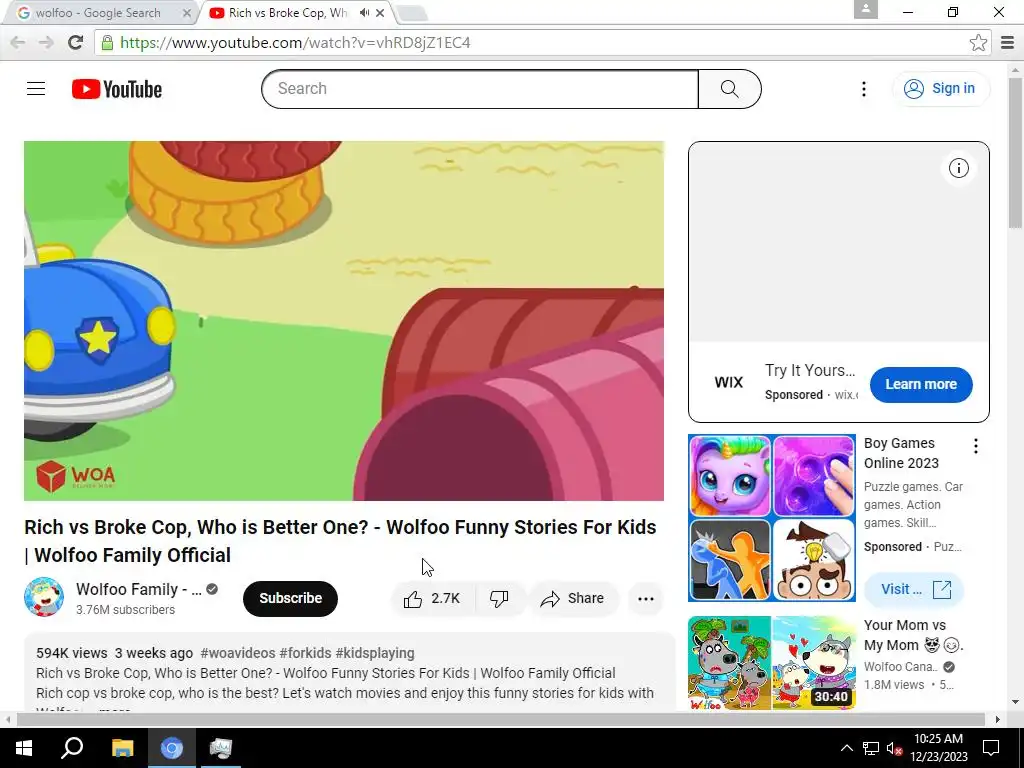Mute the tab via speaker icon
The width and height of the screenshot is (1024, 768).
[x=364, y=13]
